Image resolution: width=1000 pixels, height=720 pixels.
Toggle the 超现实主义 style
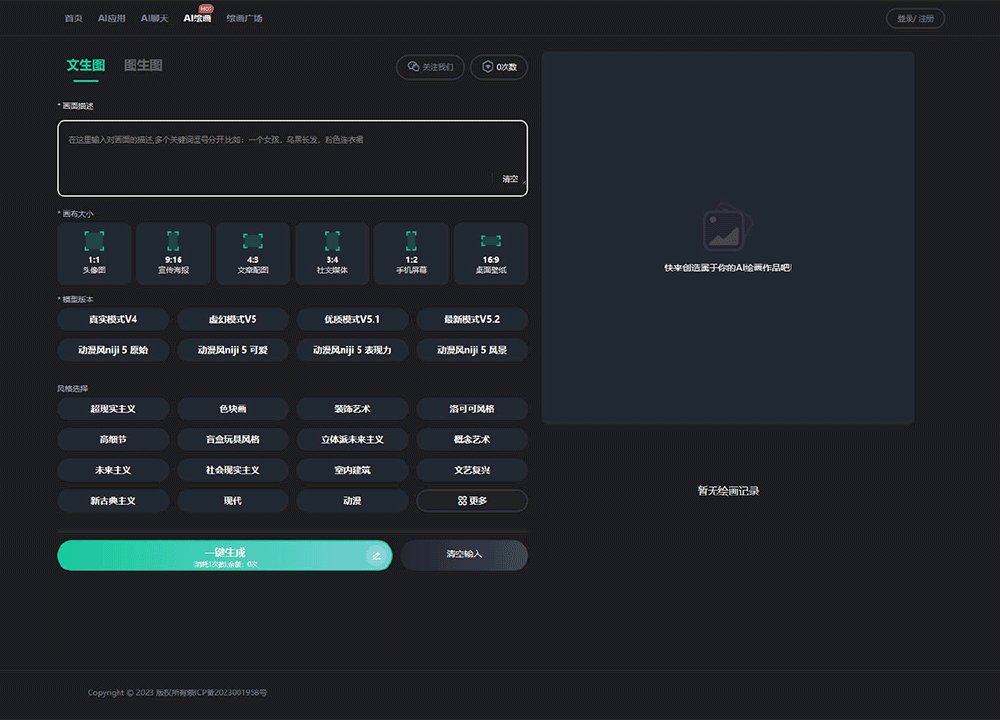tap(113, 409)
